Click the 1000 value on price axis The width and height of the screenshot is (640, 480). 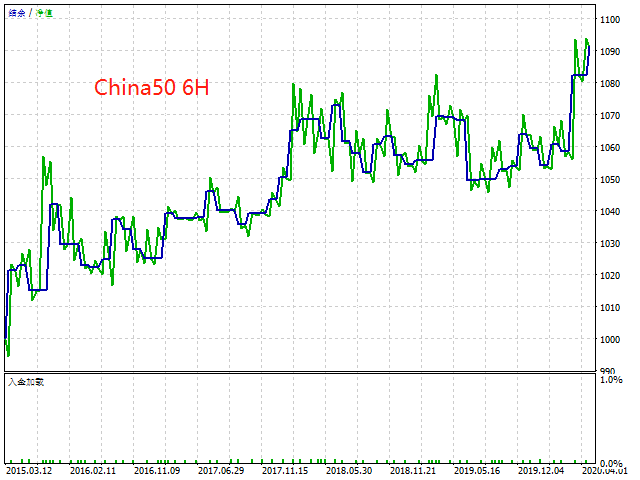tap(610, 340)
